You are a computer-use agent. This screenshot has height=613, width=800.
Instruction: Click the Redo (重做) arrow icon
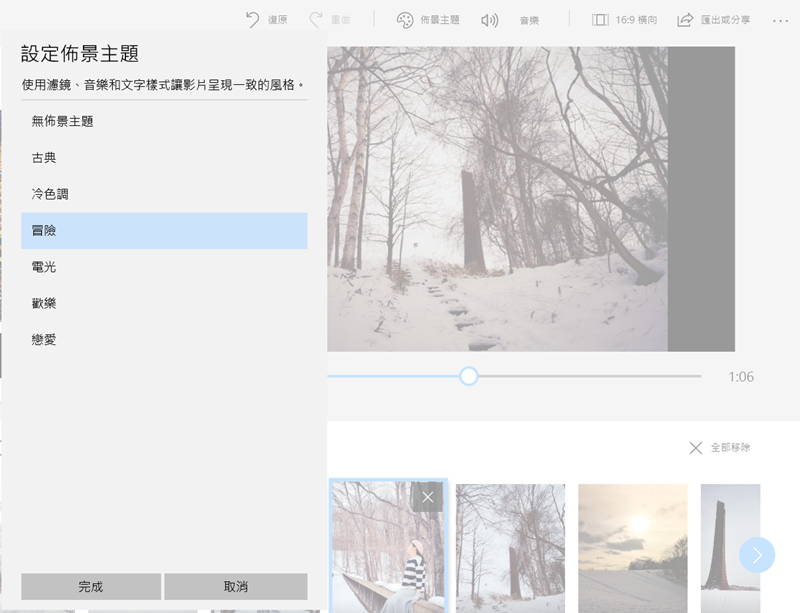pyautogui.click(x=315, y=20)
